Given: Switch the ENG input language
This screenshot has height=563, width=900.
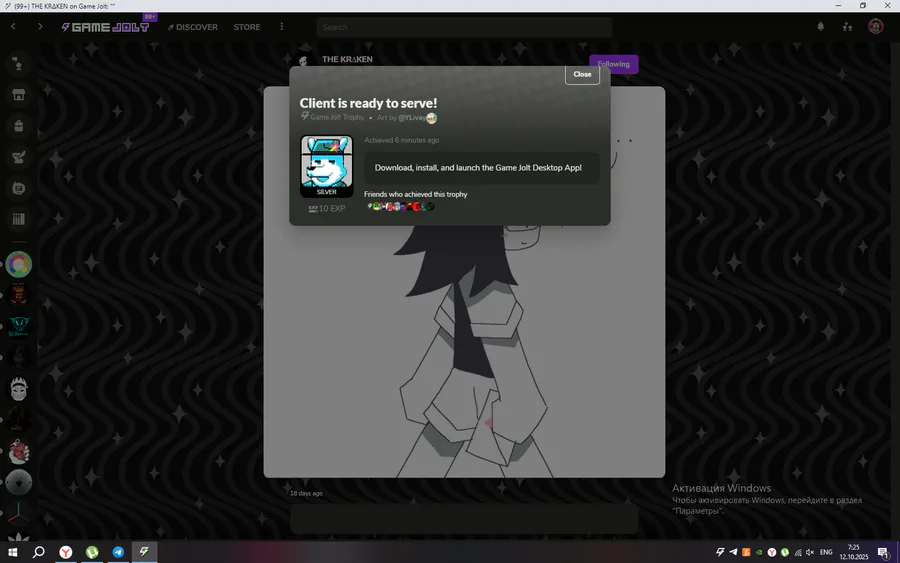Looking at the screenshot, I should point(826,552).
